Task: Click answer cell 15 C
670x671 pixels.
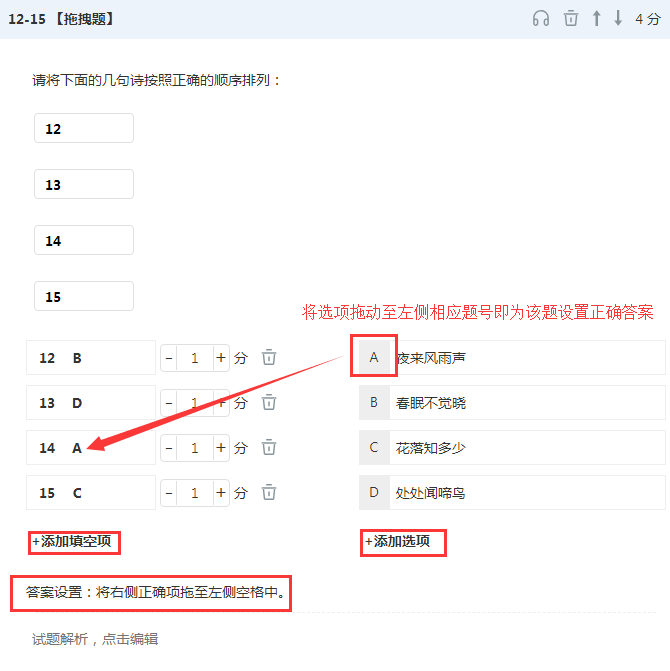Action: click(x=91, y=492)
